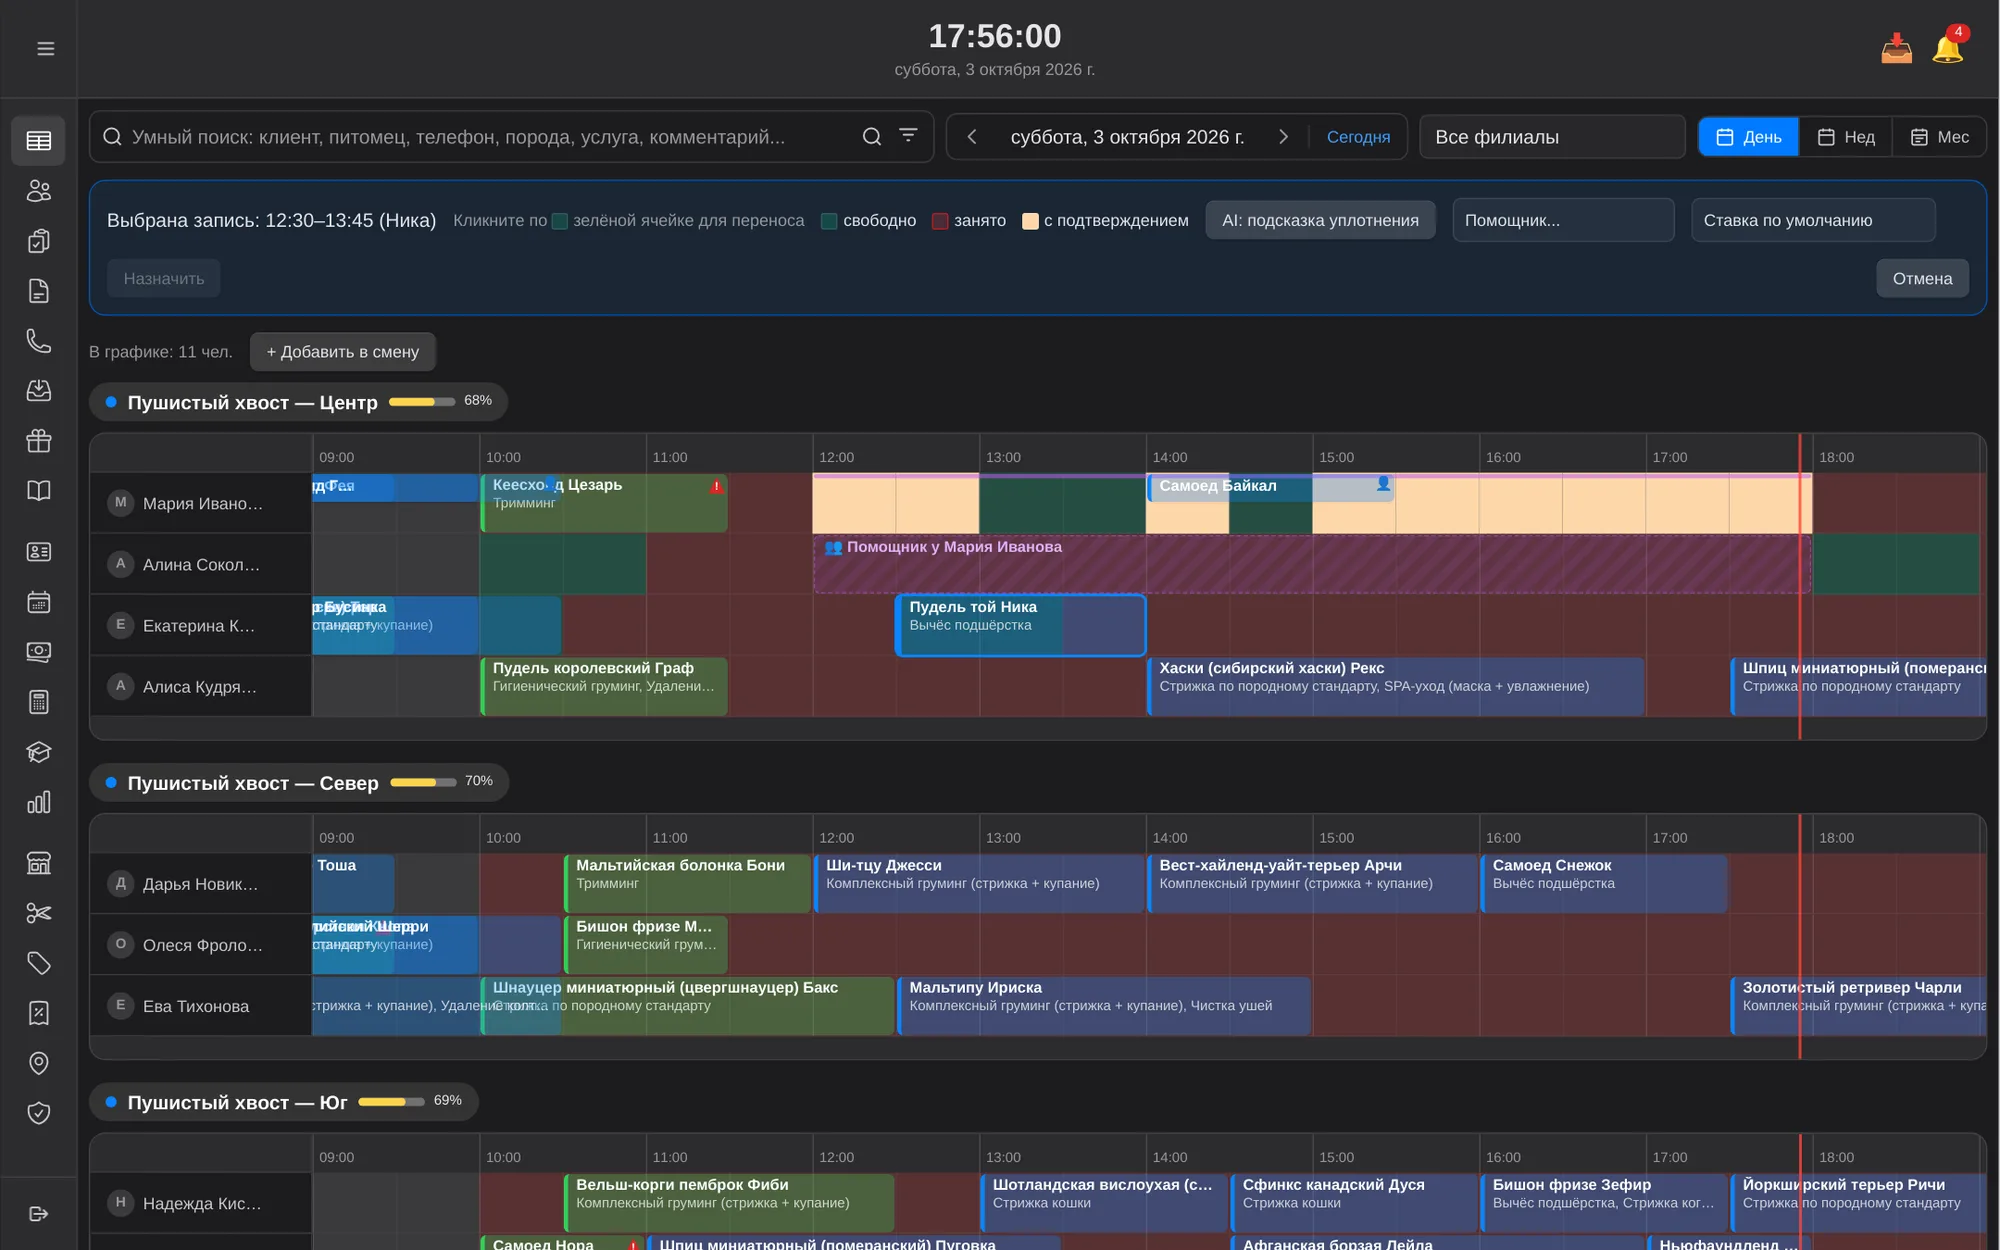
Task: Open notifications bell with badge
Action: [x=1948, y=46]
